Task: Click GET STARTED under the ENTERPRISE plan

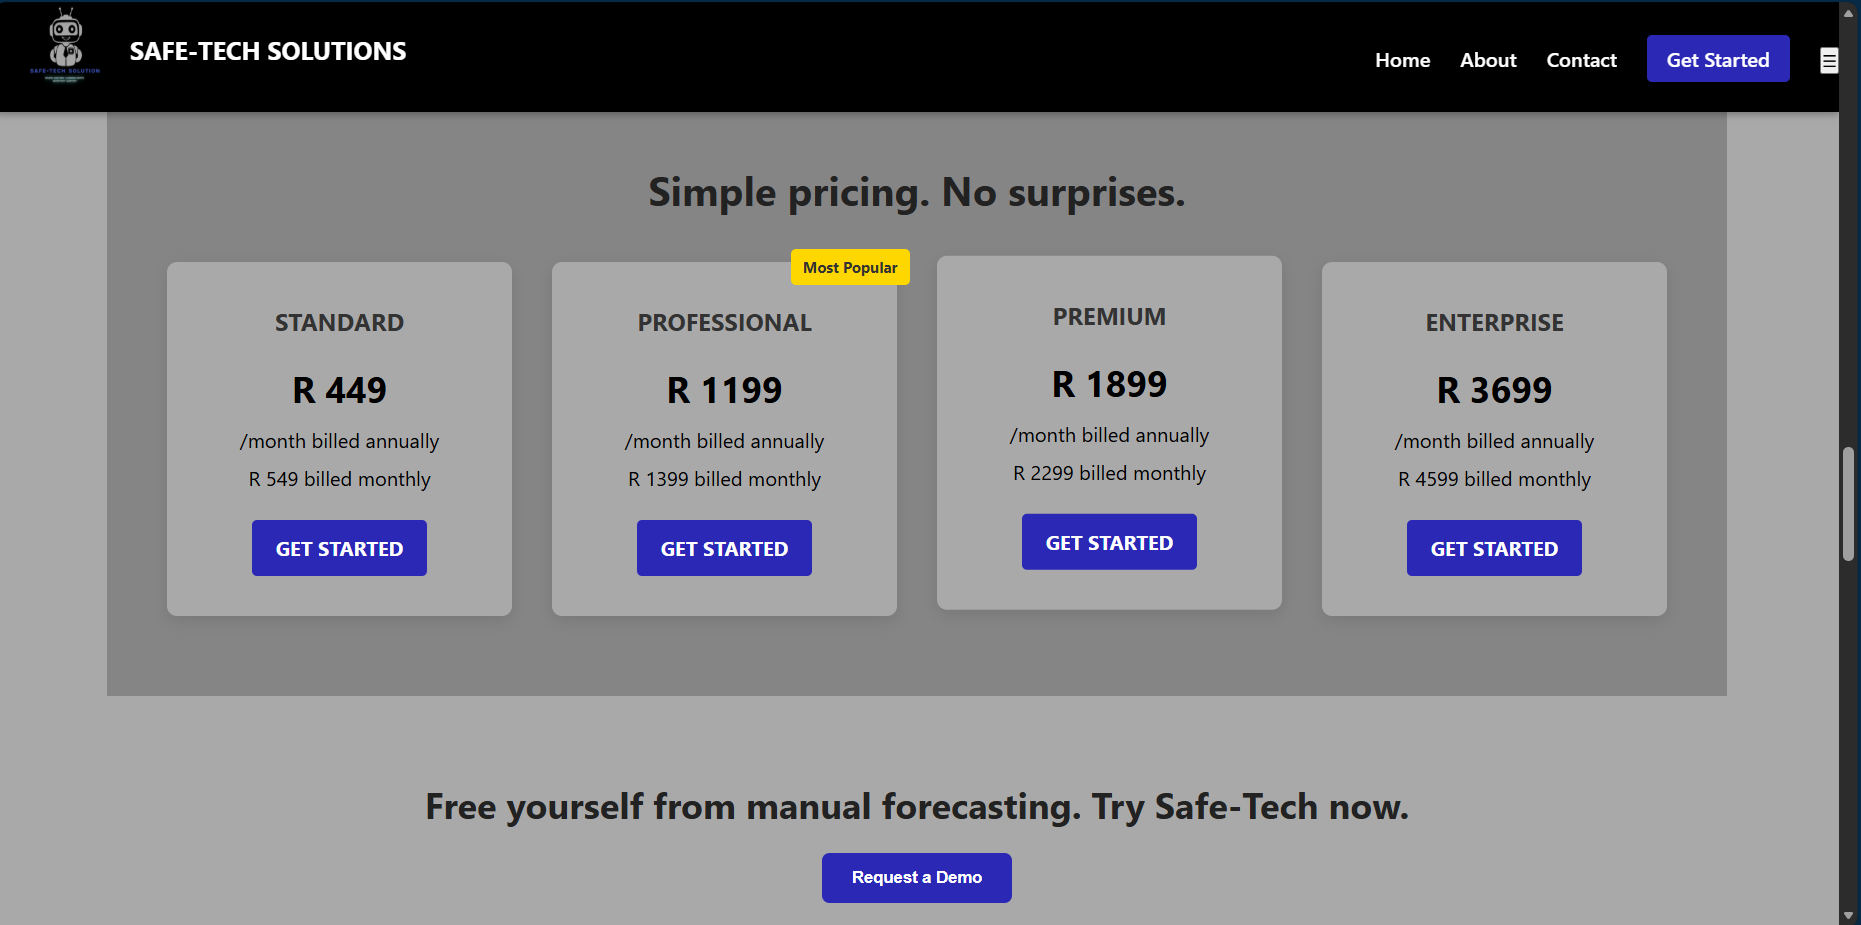Action: pos(1493,548)
